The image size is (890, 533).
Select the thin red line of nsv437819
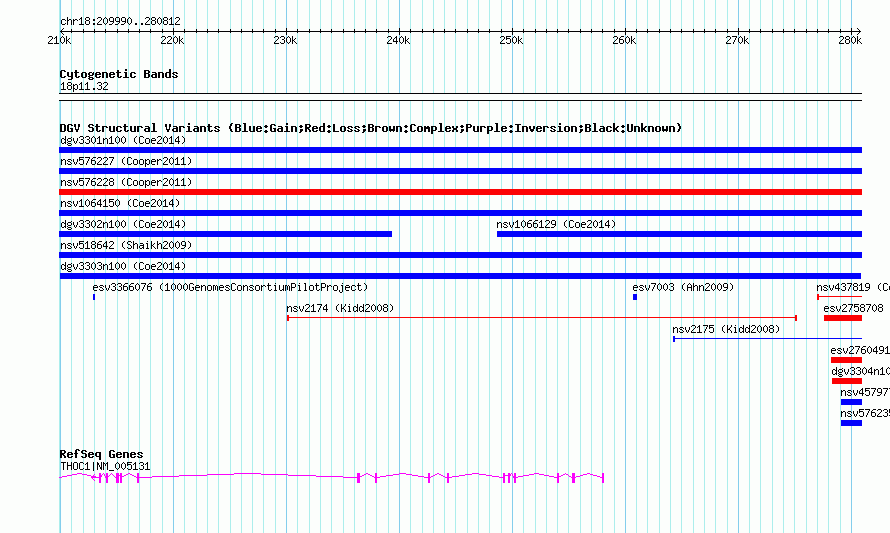coord(839,297)
